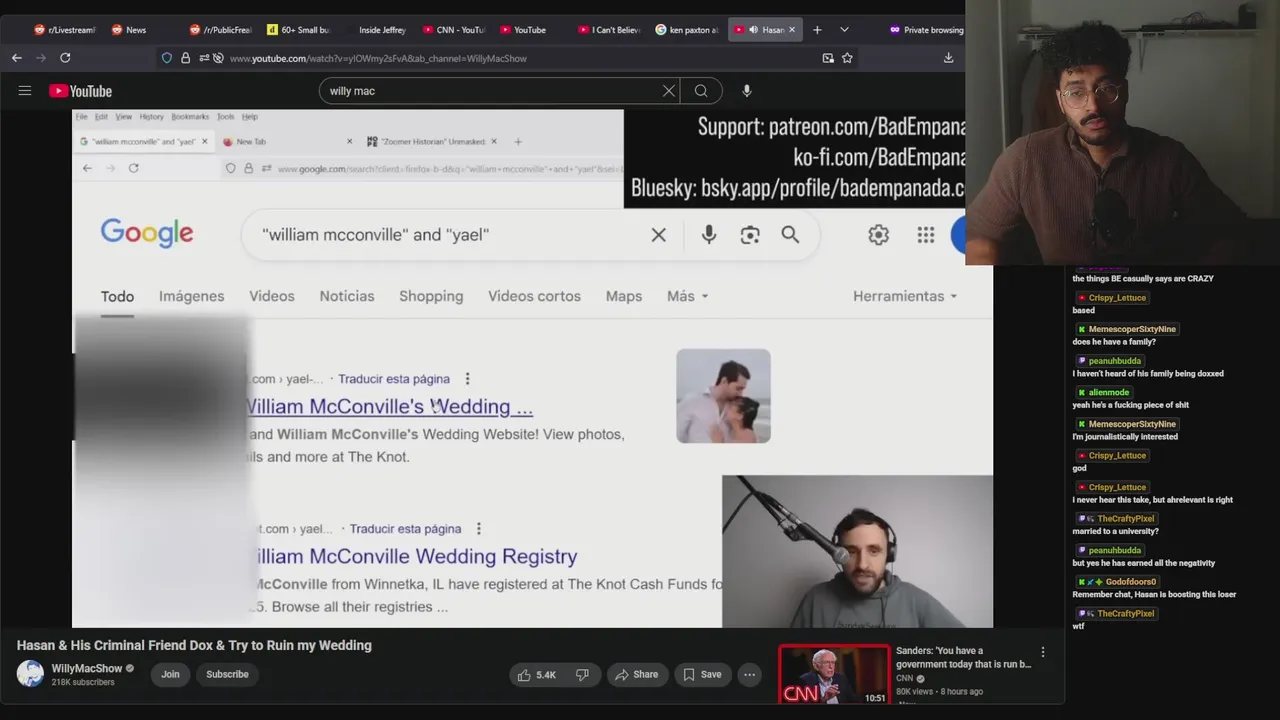1280x720 pixels.
Task: Open Google apps grid in video
Action: 926,235
